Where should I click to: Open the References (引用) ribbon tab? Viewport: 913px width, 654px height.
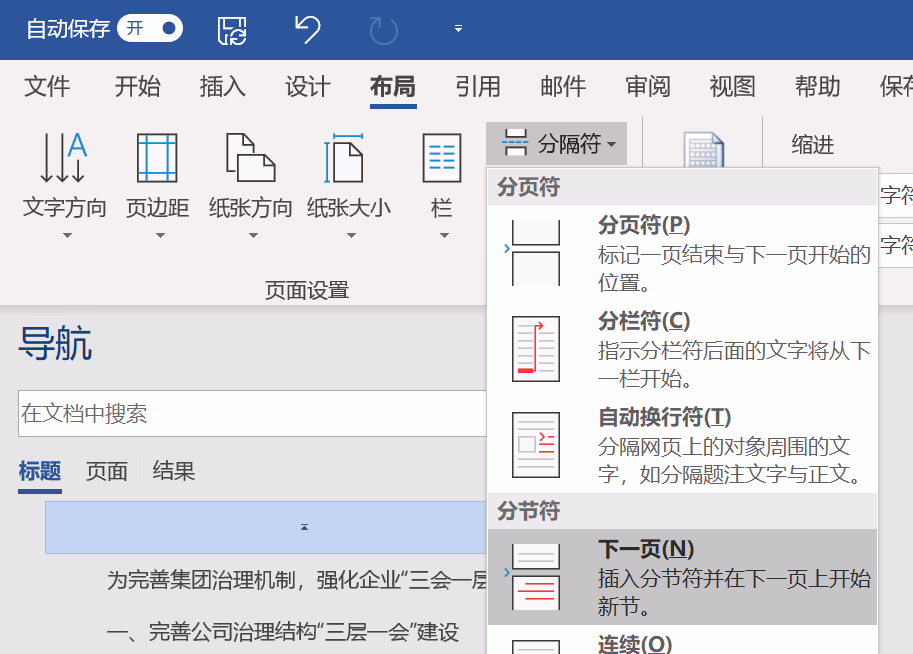477,87
